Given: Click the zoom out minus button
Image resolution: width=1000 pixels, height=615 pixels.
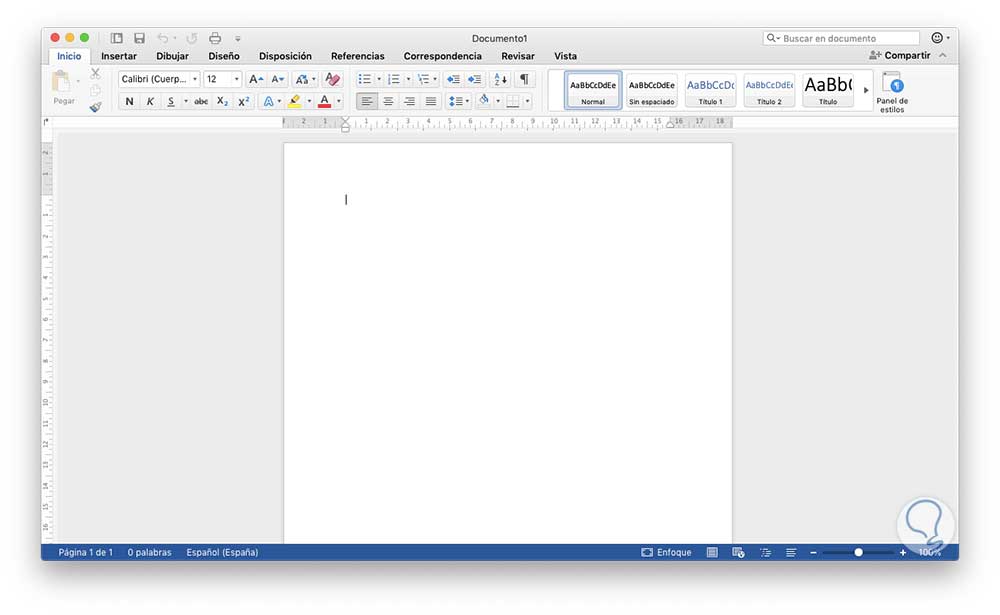Looking at the screenshot, I should point(813,552).
